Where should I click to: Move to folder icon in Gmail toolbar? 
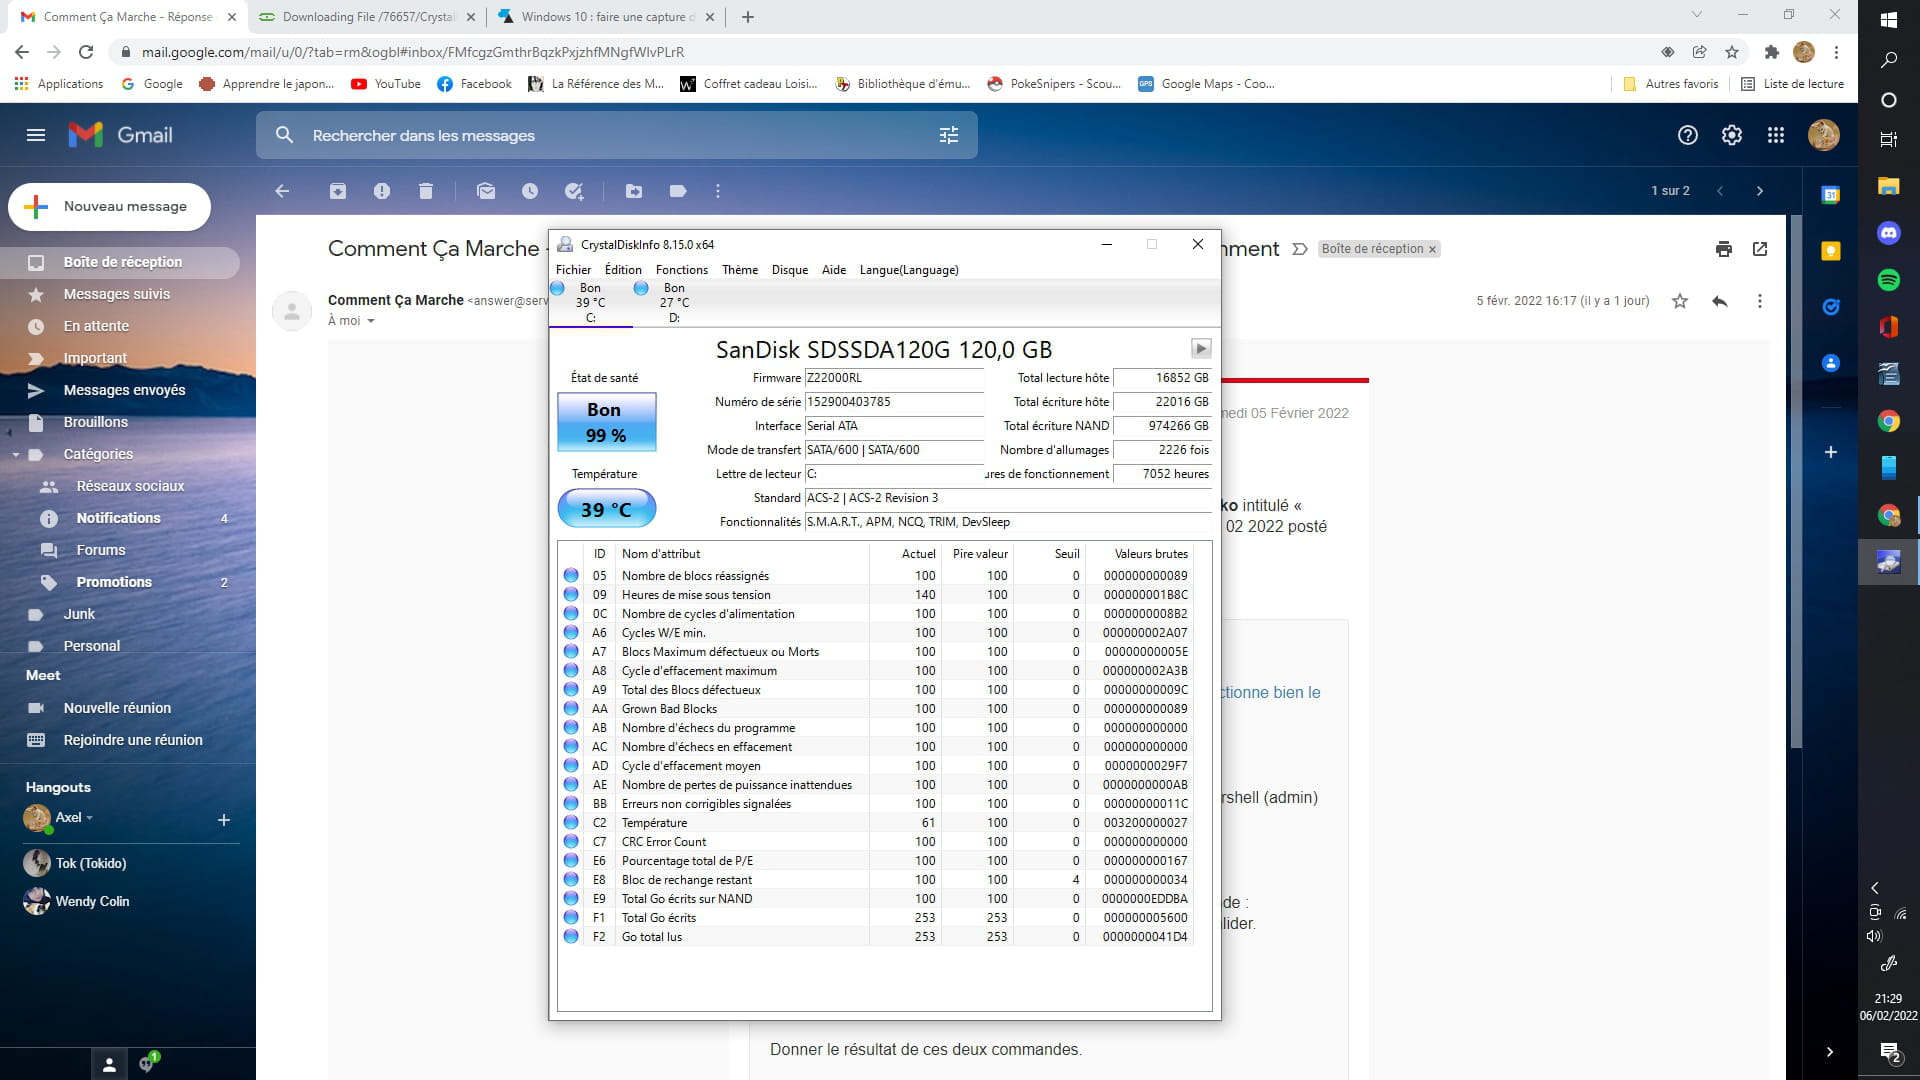[634, 191]
